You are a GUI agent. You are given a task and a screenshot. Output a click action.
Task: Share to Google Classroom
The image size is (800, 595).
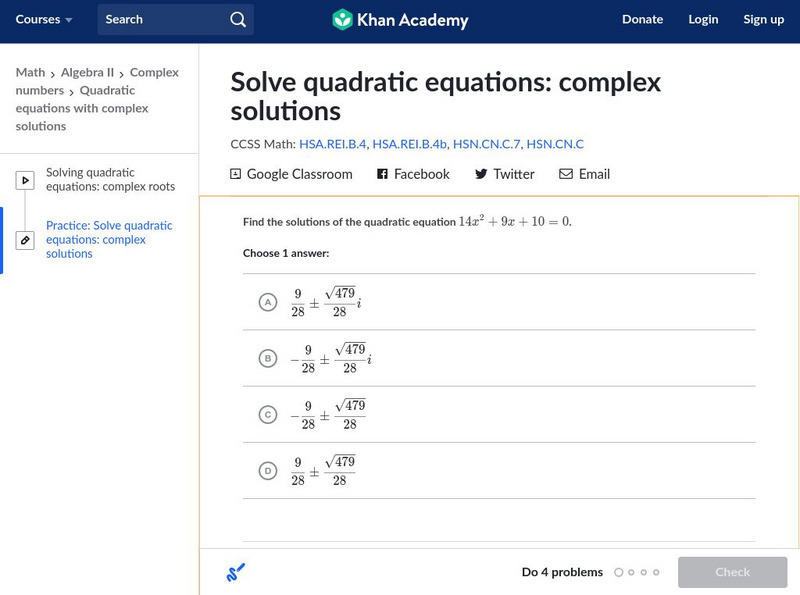pos(291,174)
